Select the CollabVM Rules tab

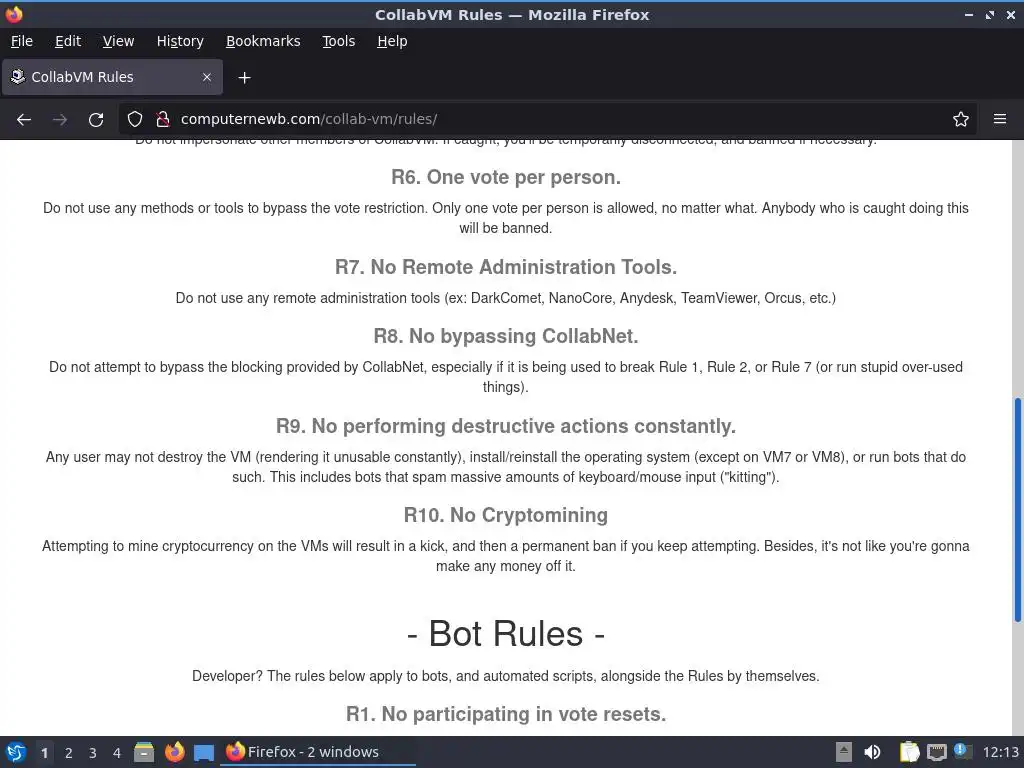point(112,77)
